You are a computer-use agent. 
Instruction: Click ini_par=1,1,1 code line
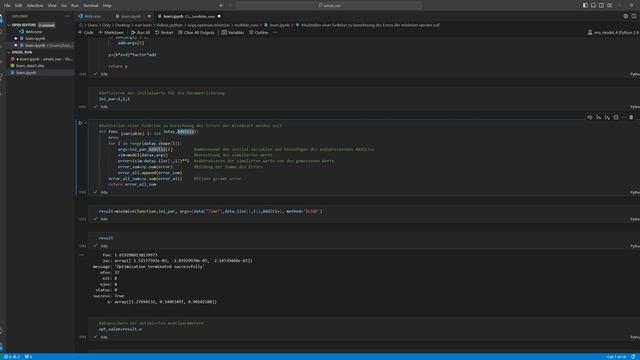click(x=114, y=99)
